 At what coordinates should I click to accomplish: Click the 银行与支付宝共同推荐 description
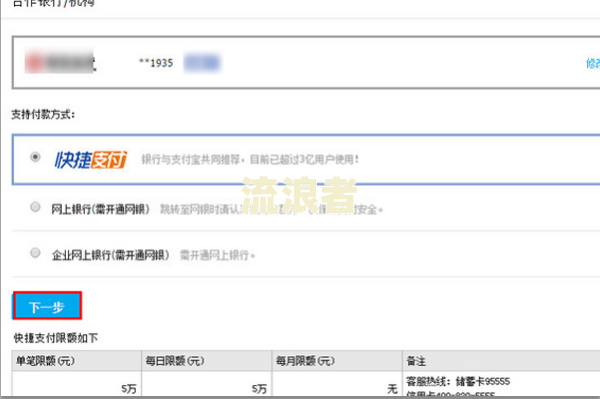pyautogui.click(x=250, y=159)
